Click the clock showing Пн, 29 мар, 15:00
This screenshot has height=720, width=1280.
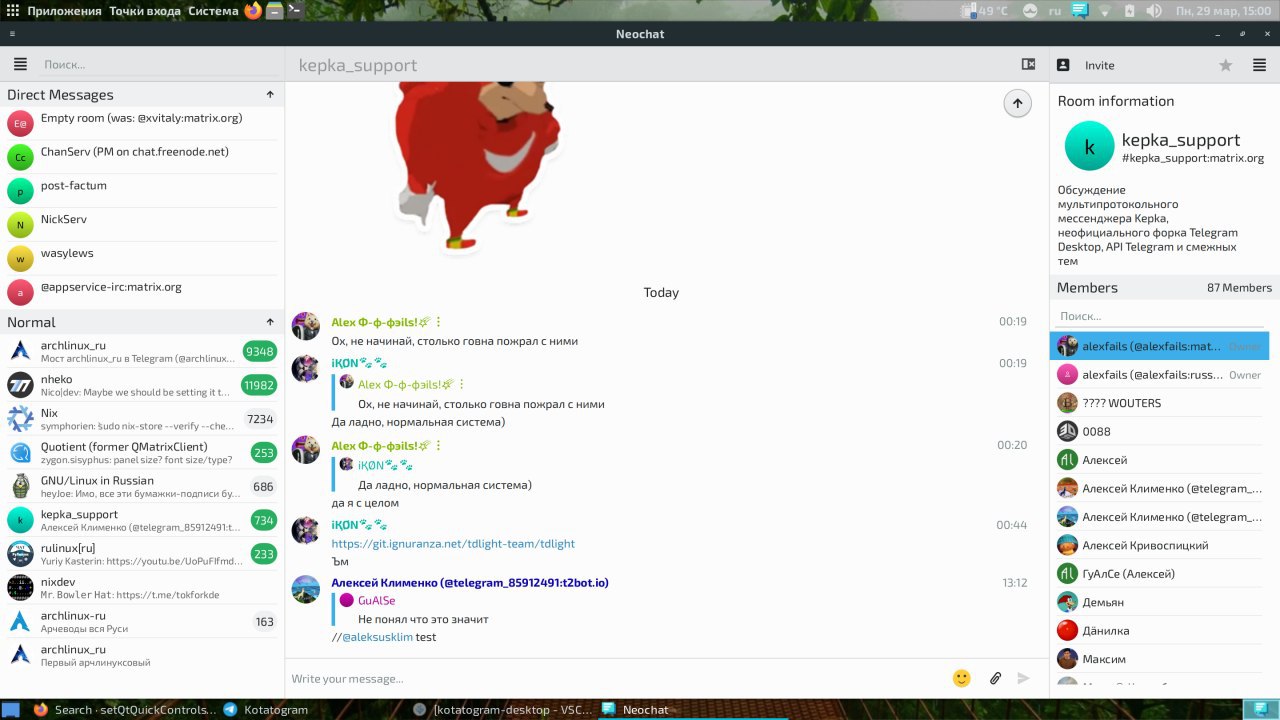[x=1223, y=11]
